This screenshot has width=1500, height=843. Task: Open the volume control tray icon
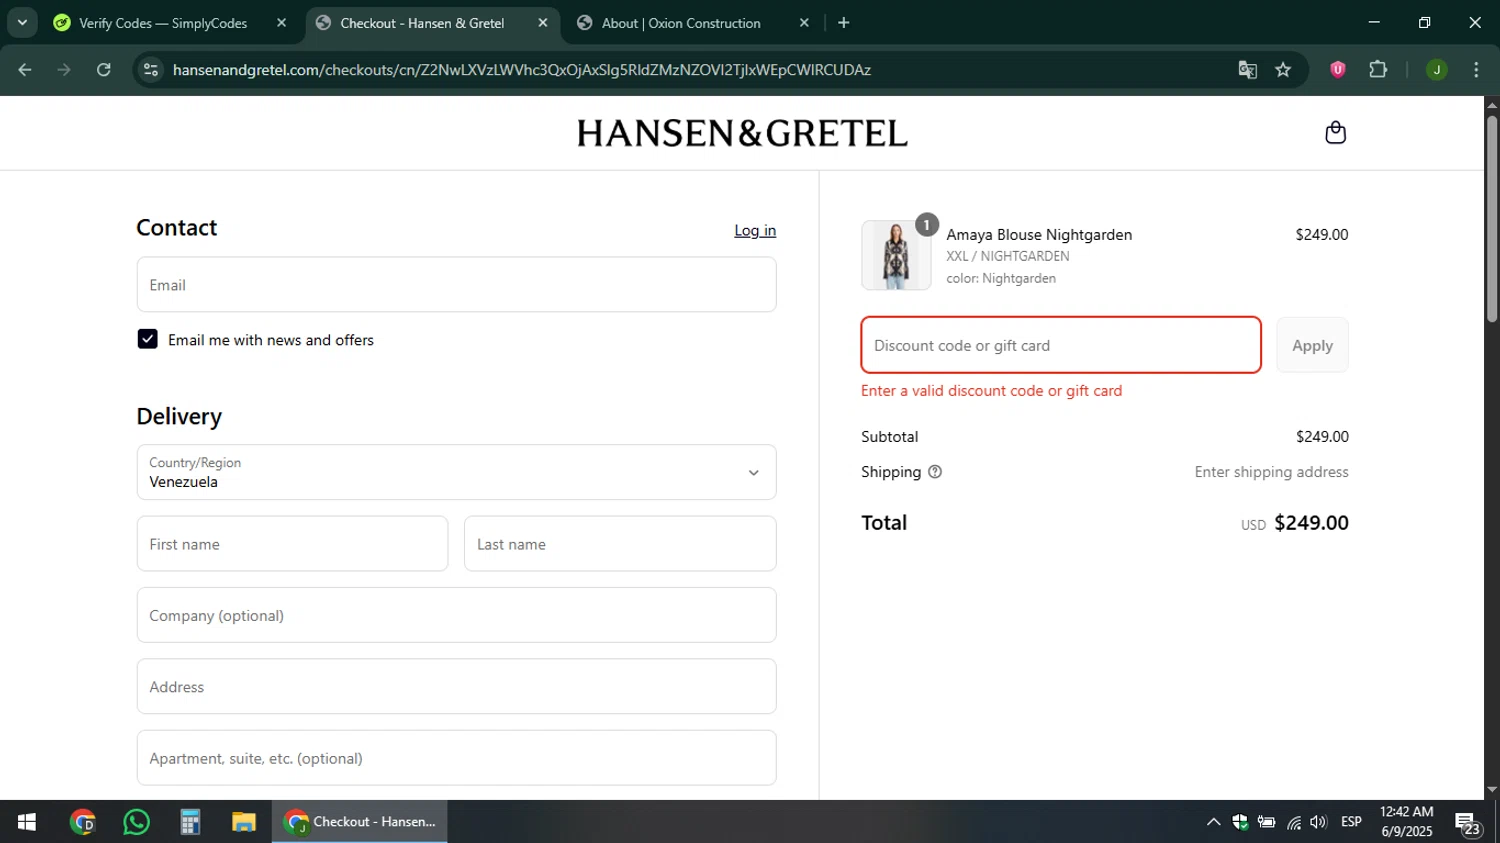point(1319,822)
